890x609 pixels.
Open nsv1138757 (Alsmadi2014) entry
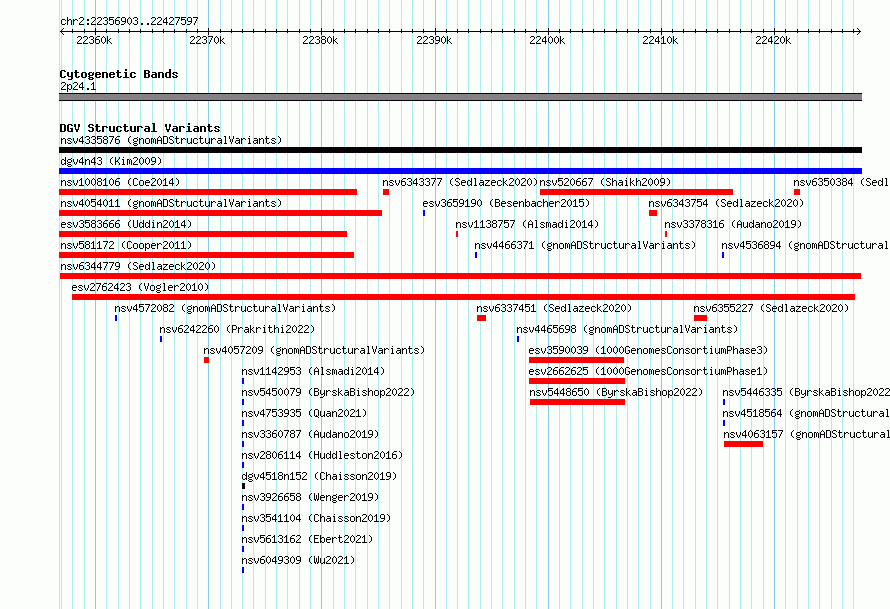(x=527, y=224)
